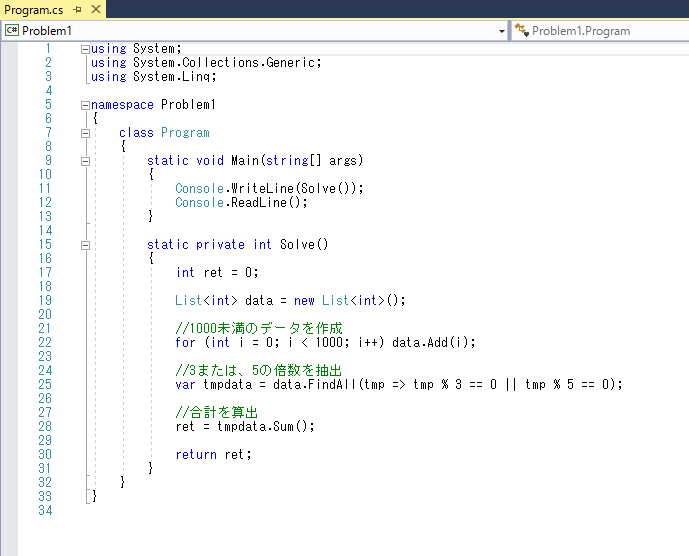Click the comment '//1000未満のデータを作成'
Image resolution: width=689 pixels, height=556 pixels.
(x=259, y=328)
